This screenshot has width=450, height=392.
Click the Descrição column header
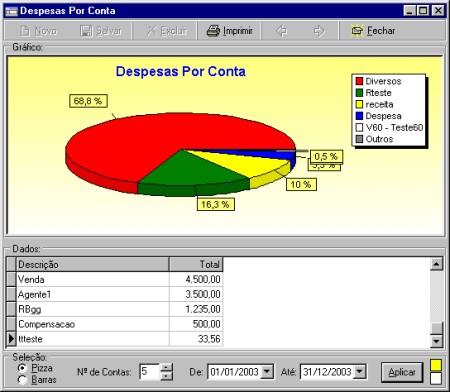pyautogui.click(x=93, y=265)
